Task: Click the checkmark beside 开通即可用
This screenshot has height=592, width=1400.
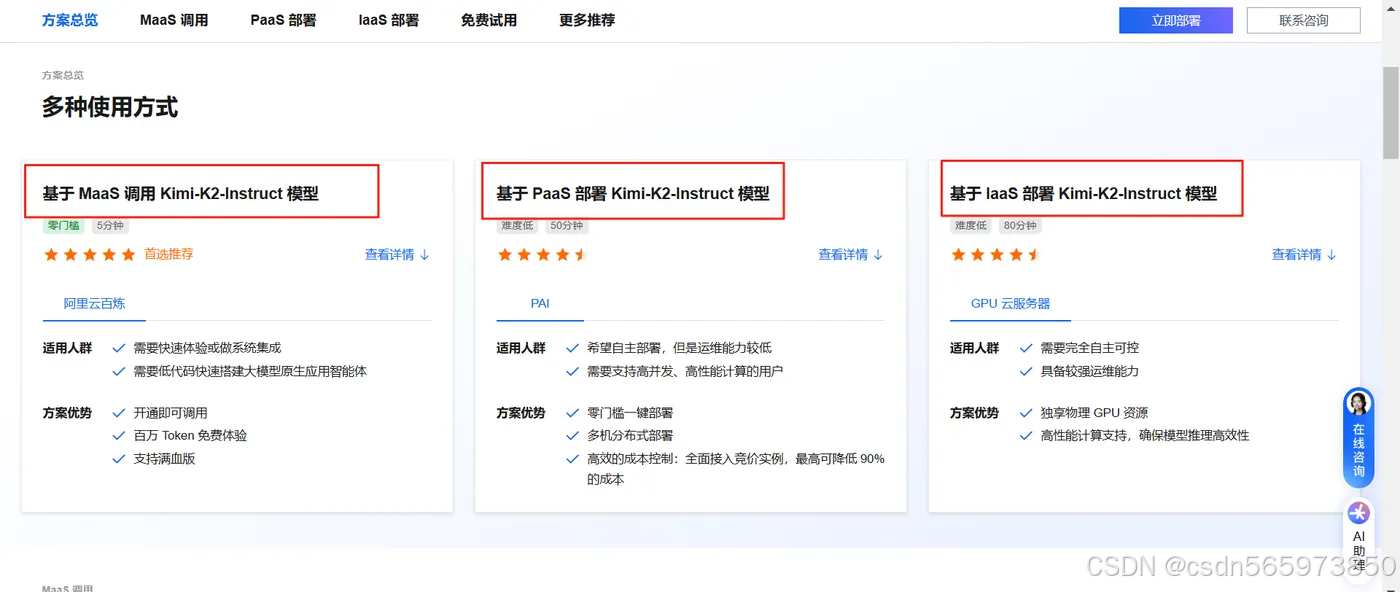Action: [x=119, y=412]
